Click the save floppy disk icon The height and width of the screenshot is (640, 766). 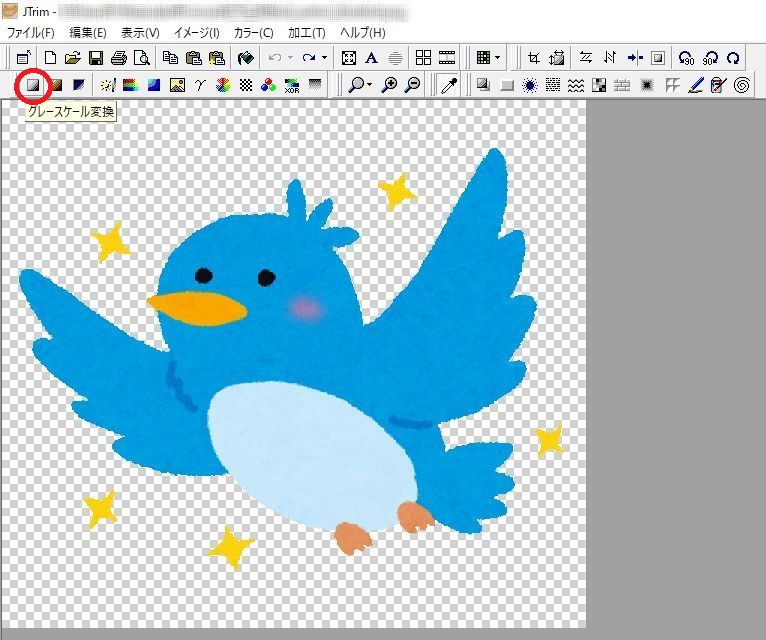pyautogui.click(x=96, y=58)
